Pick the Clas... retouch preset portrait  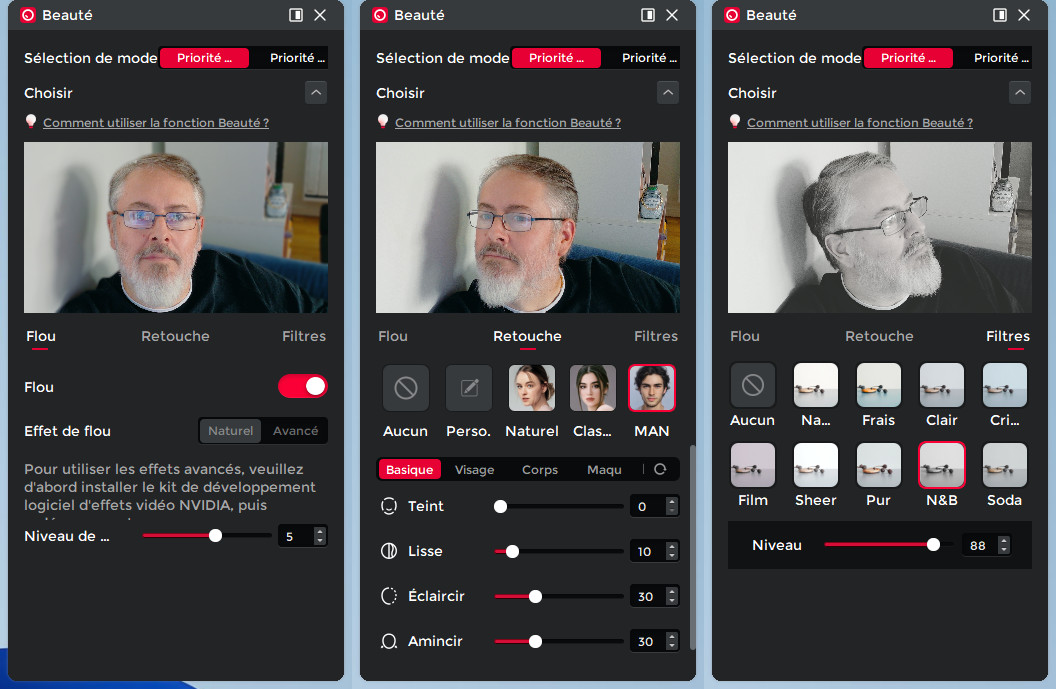point(592,388)
